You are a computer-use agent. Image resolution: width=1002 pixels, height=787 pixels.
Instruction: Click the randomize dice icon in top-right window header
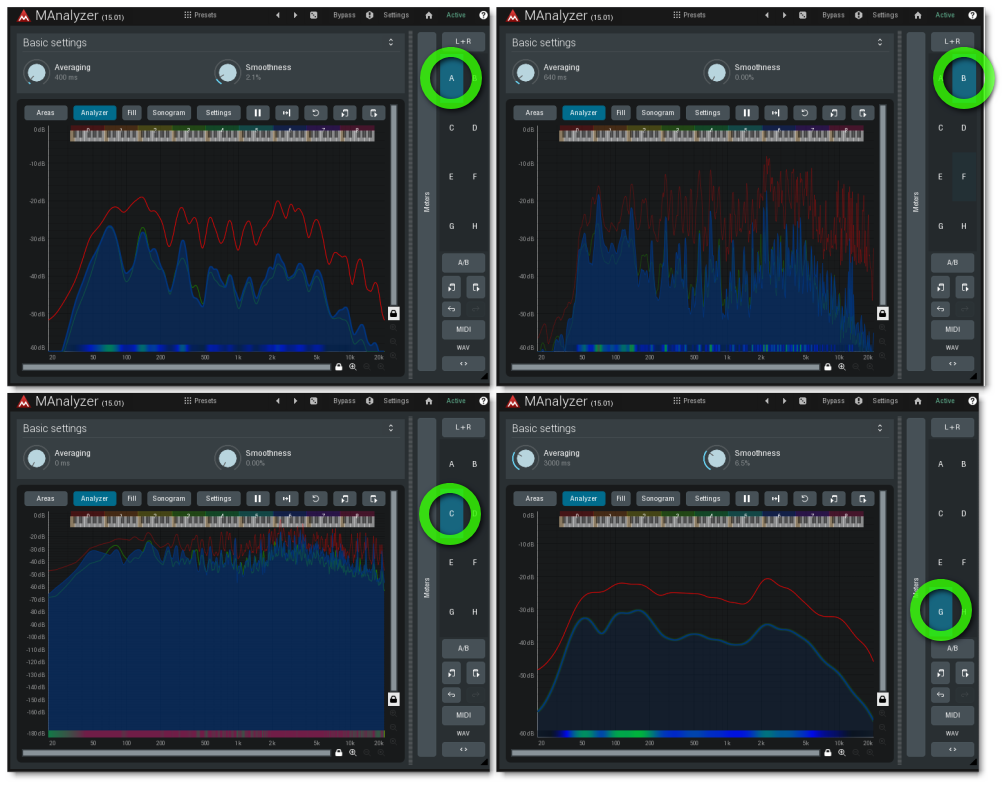tap(803, 15)
